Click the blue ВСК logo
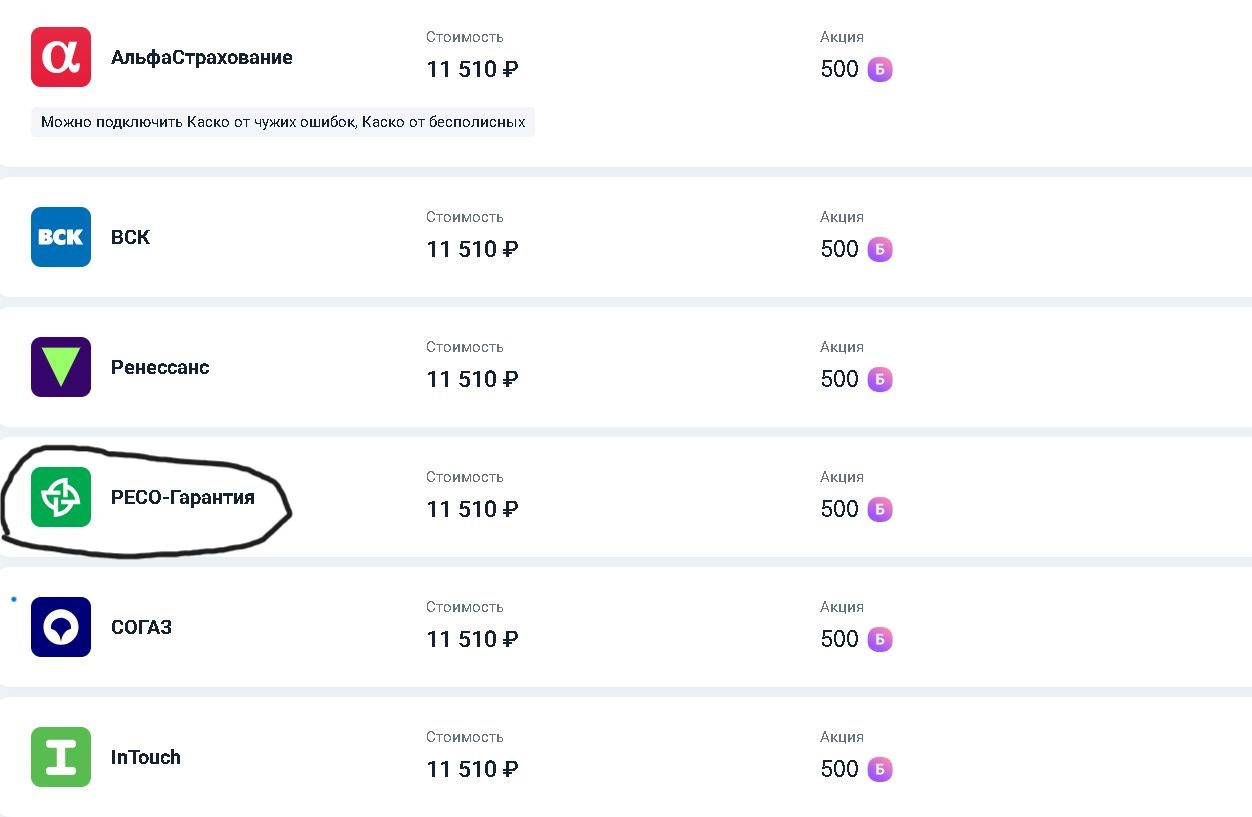1252x817 pixels. pyautogui.click(x=61, y=237)
